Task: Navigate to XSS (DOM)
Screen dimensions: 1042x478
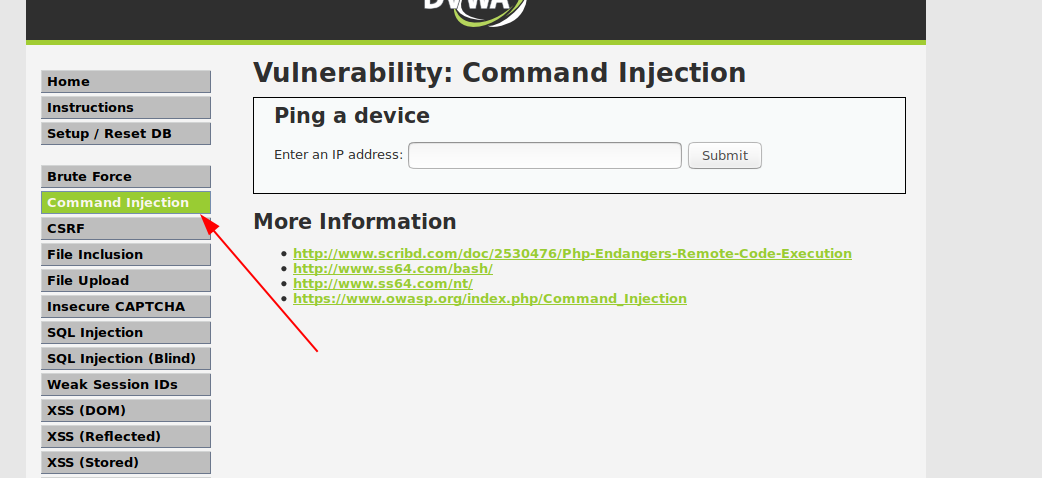Action: (126, 410)
